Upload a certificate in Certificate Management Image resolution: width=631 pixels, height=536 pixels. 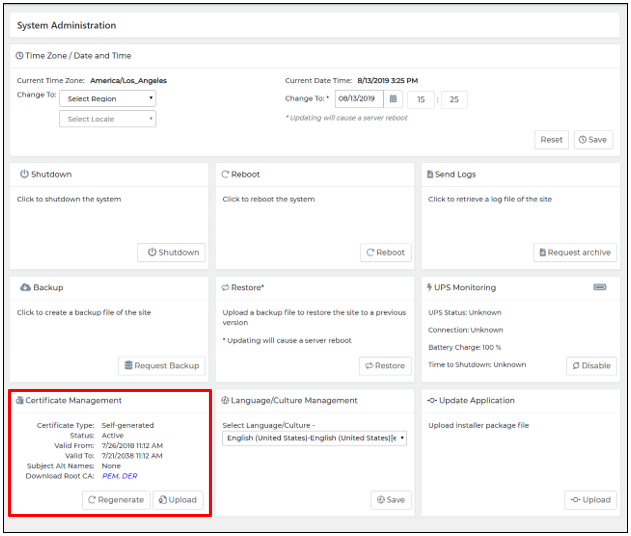(177, 499)
